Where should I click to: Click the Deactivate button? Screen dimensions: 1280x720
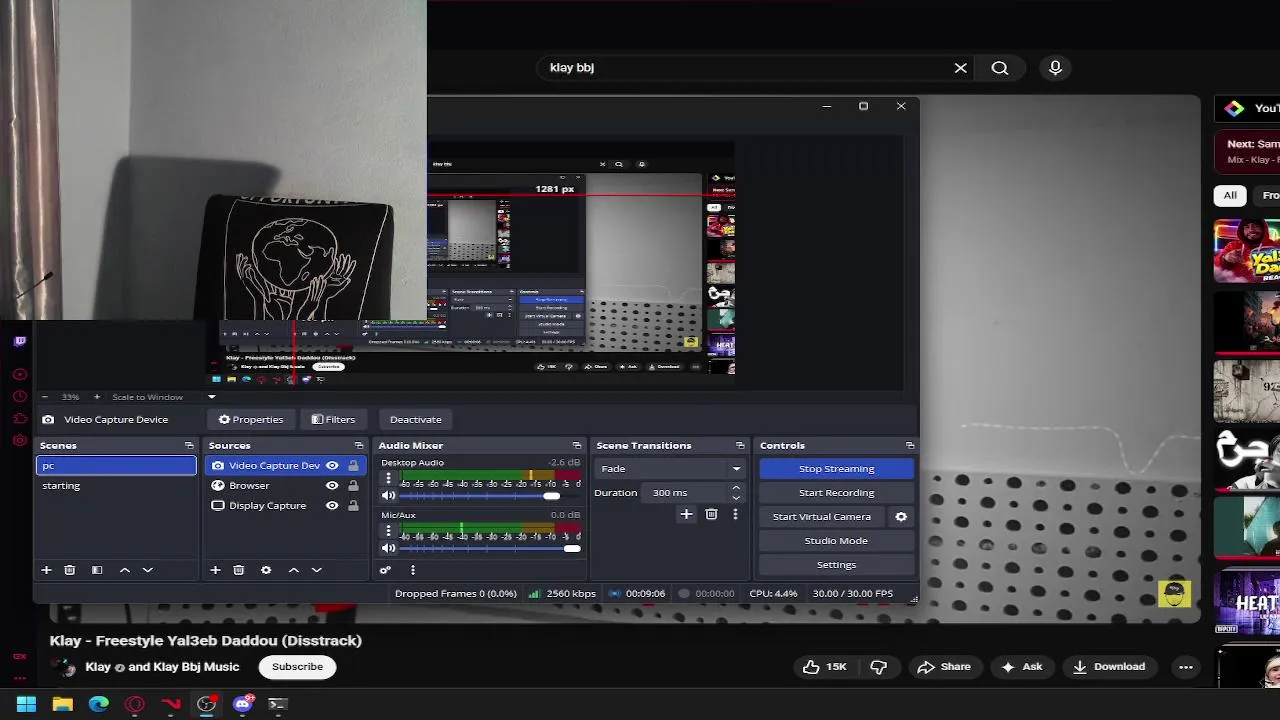(416, 420)
